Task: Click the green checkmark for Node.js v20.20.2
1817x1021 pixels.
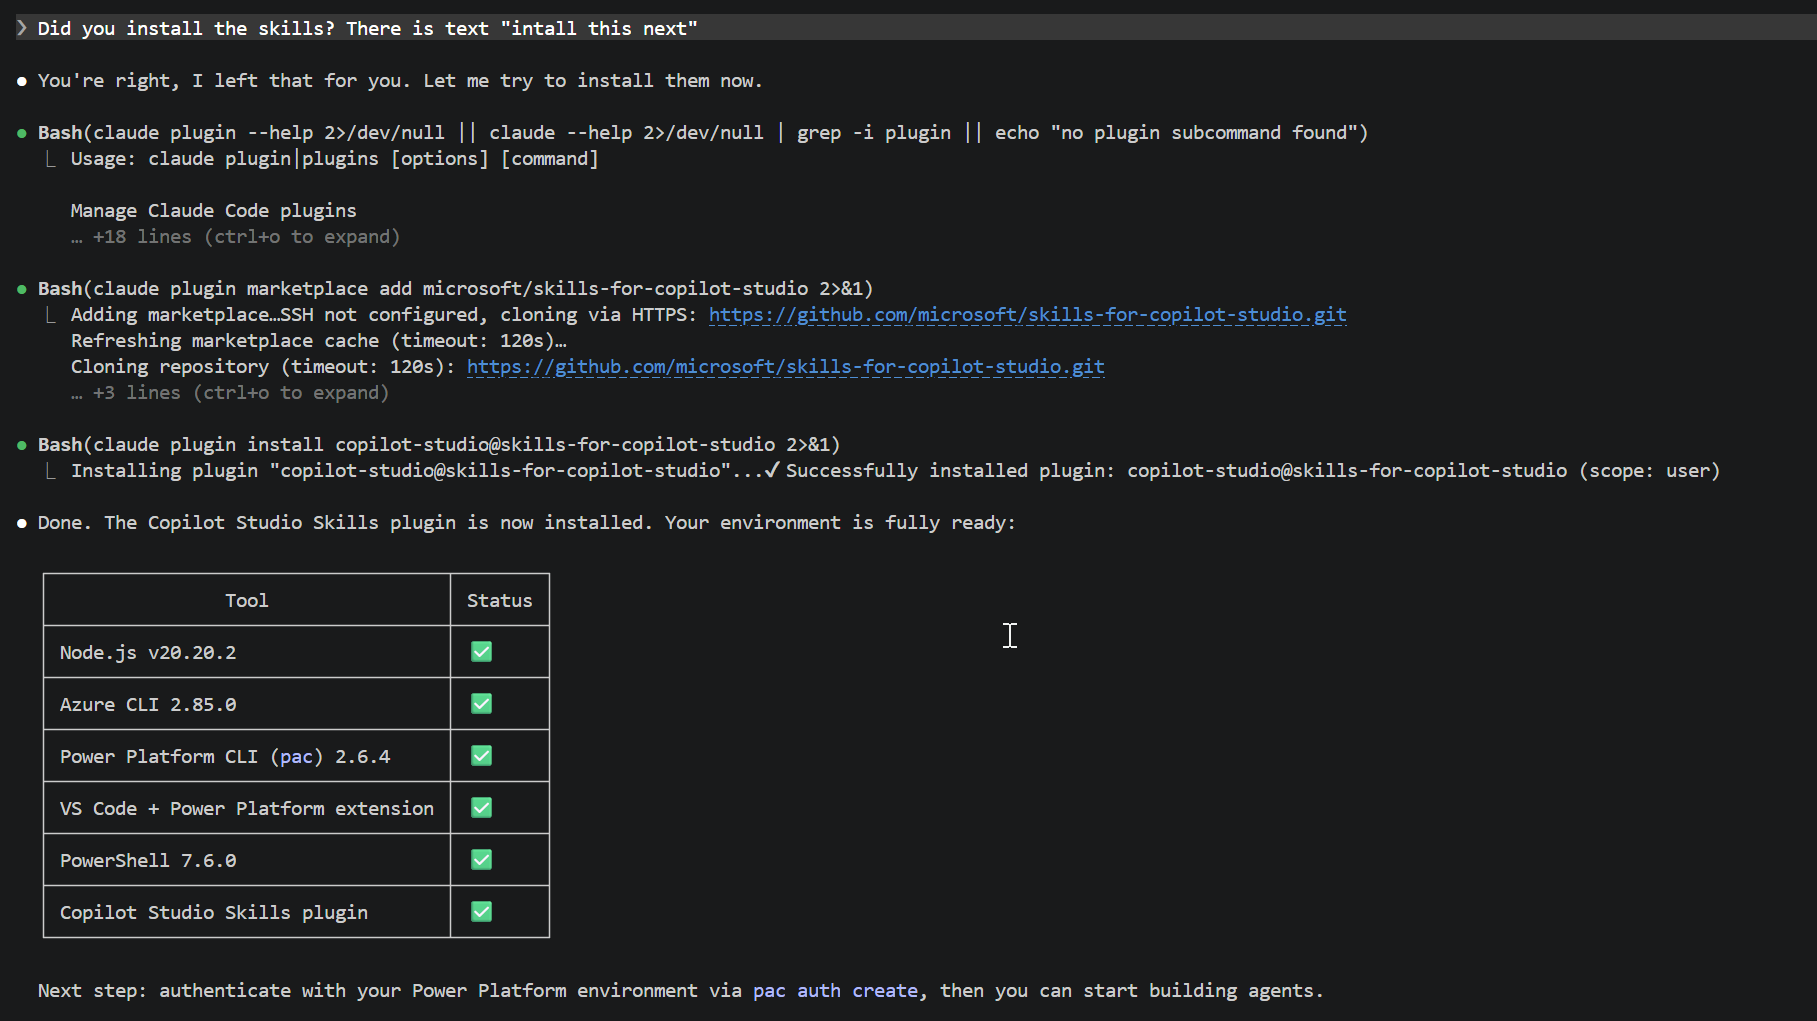Action: coord(481,652)
